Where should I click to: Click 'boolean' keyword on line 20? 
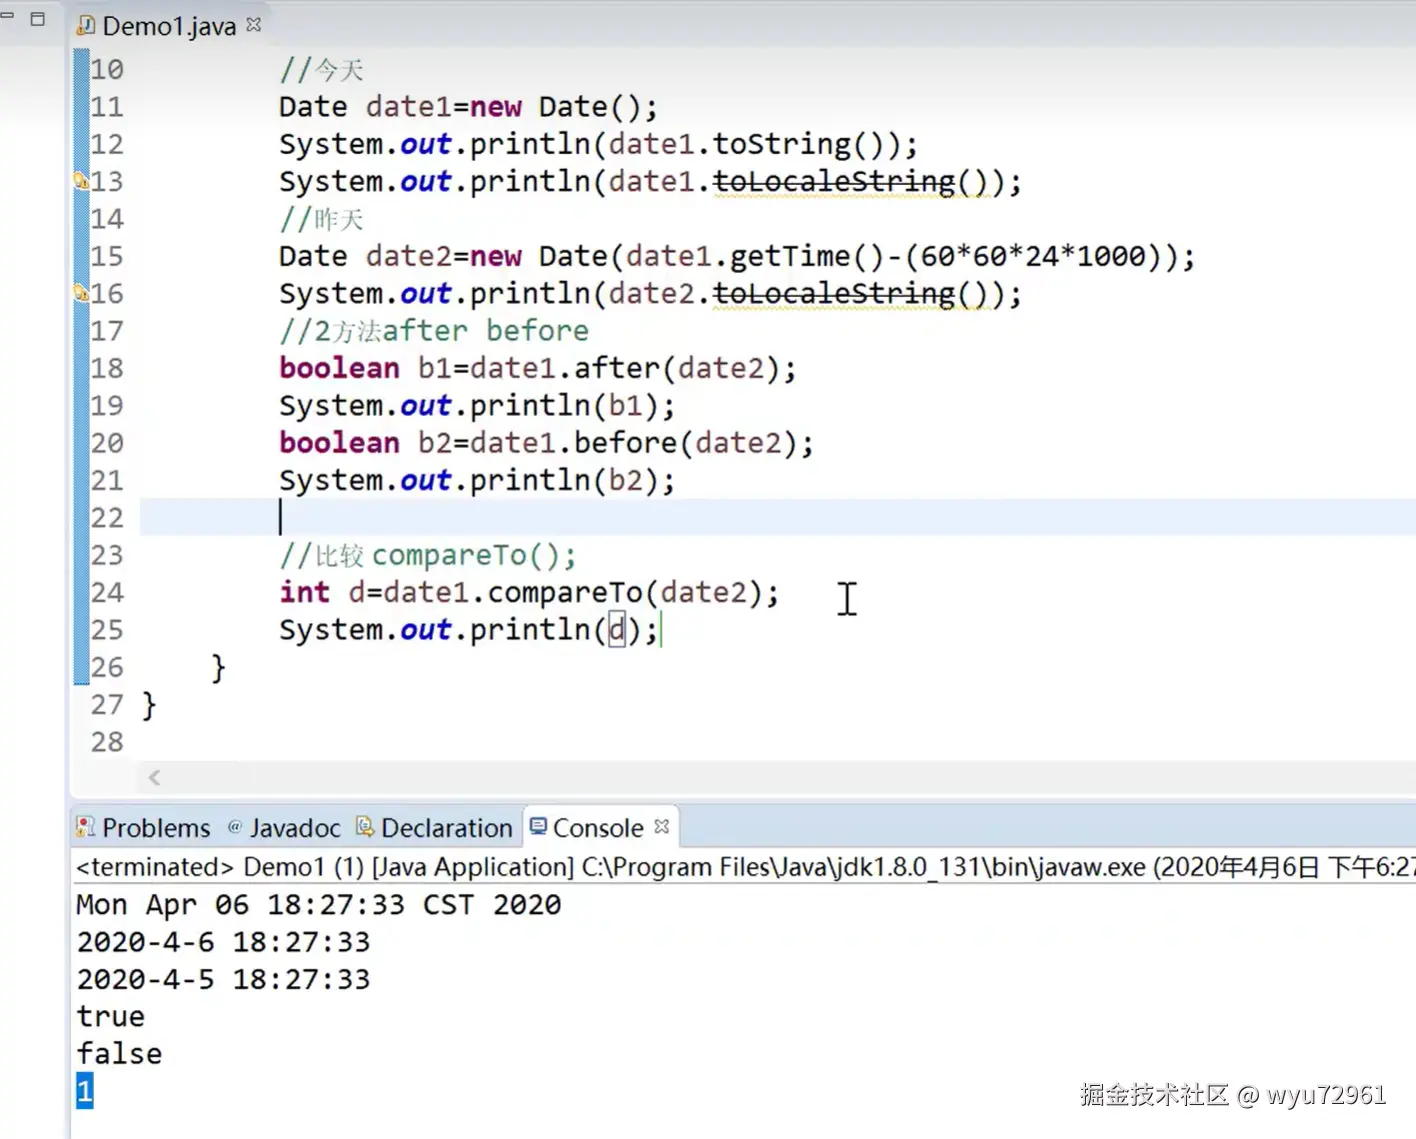click(x=340, y=443)
